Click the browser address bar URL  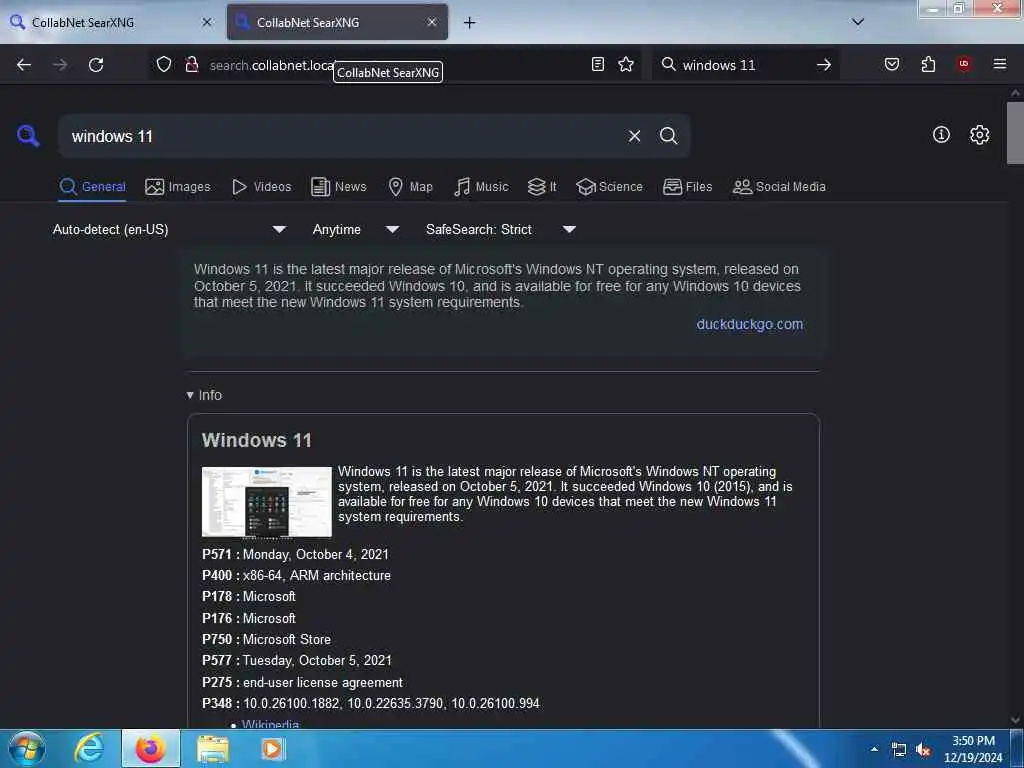[x=271, y=65]
